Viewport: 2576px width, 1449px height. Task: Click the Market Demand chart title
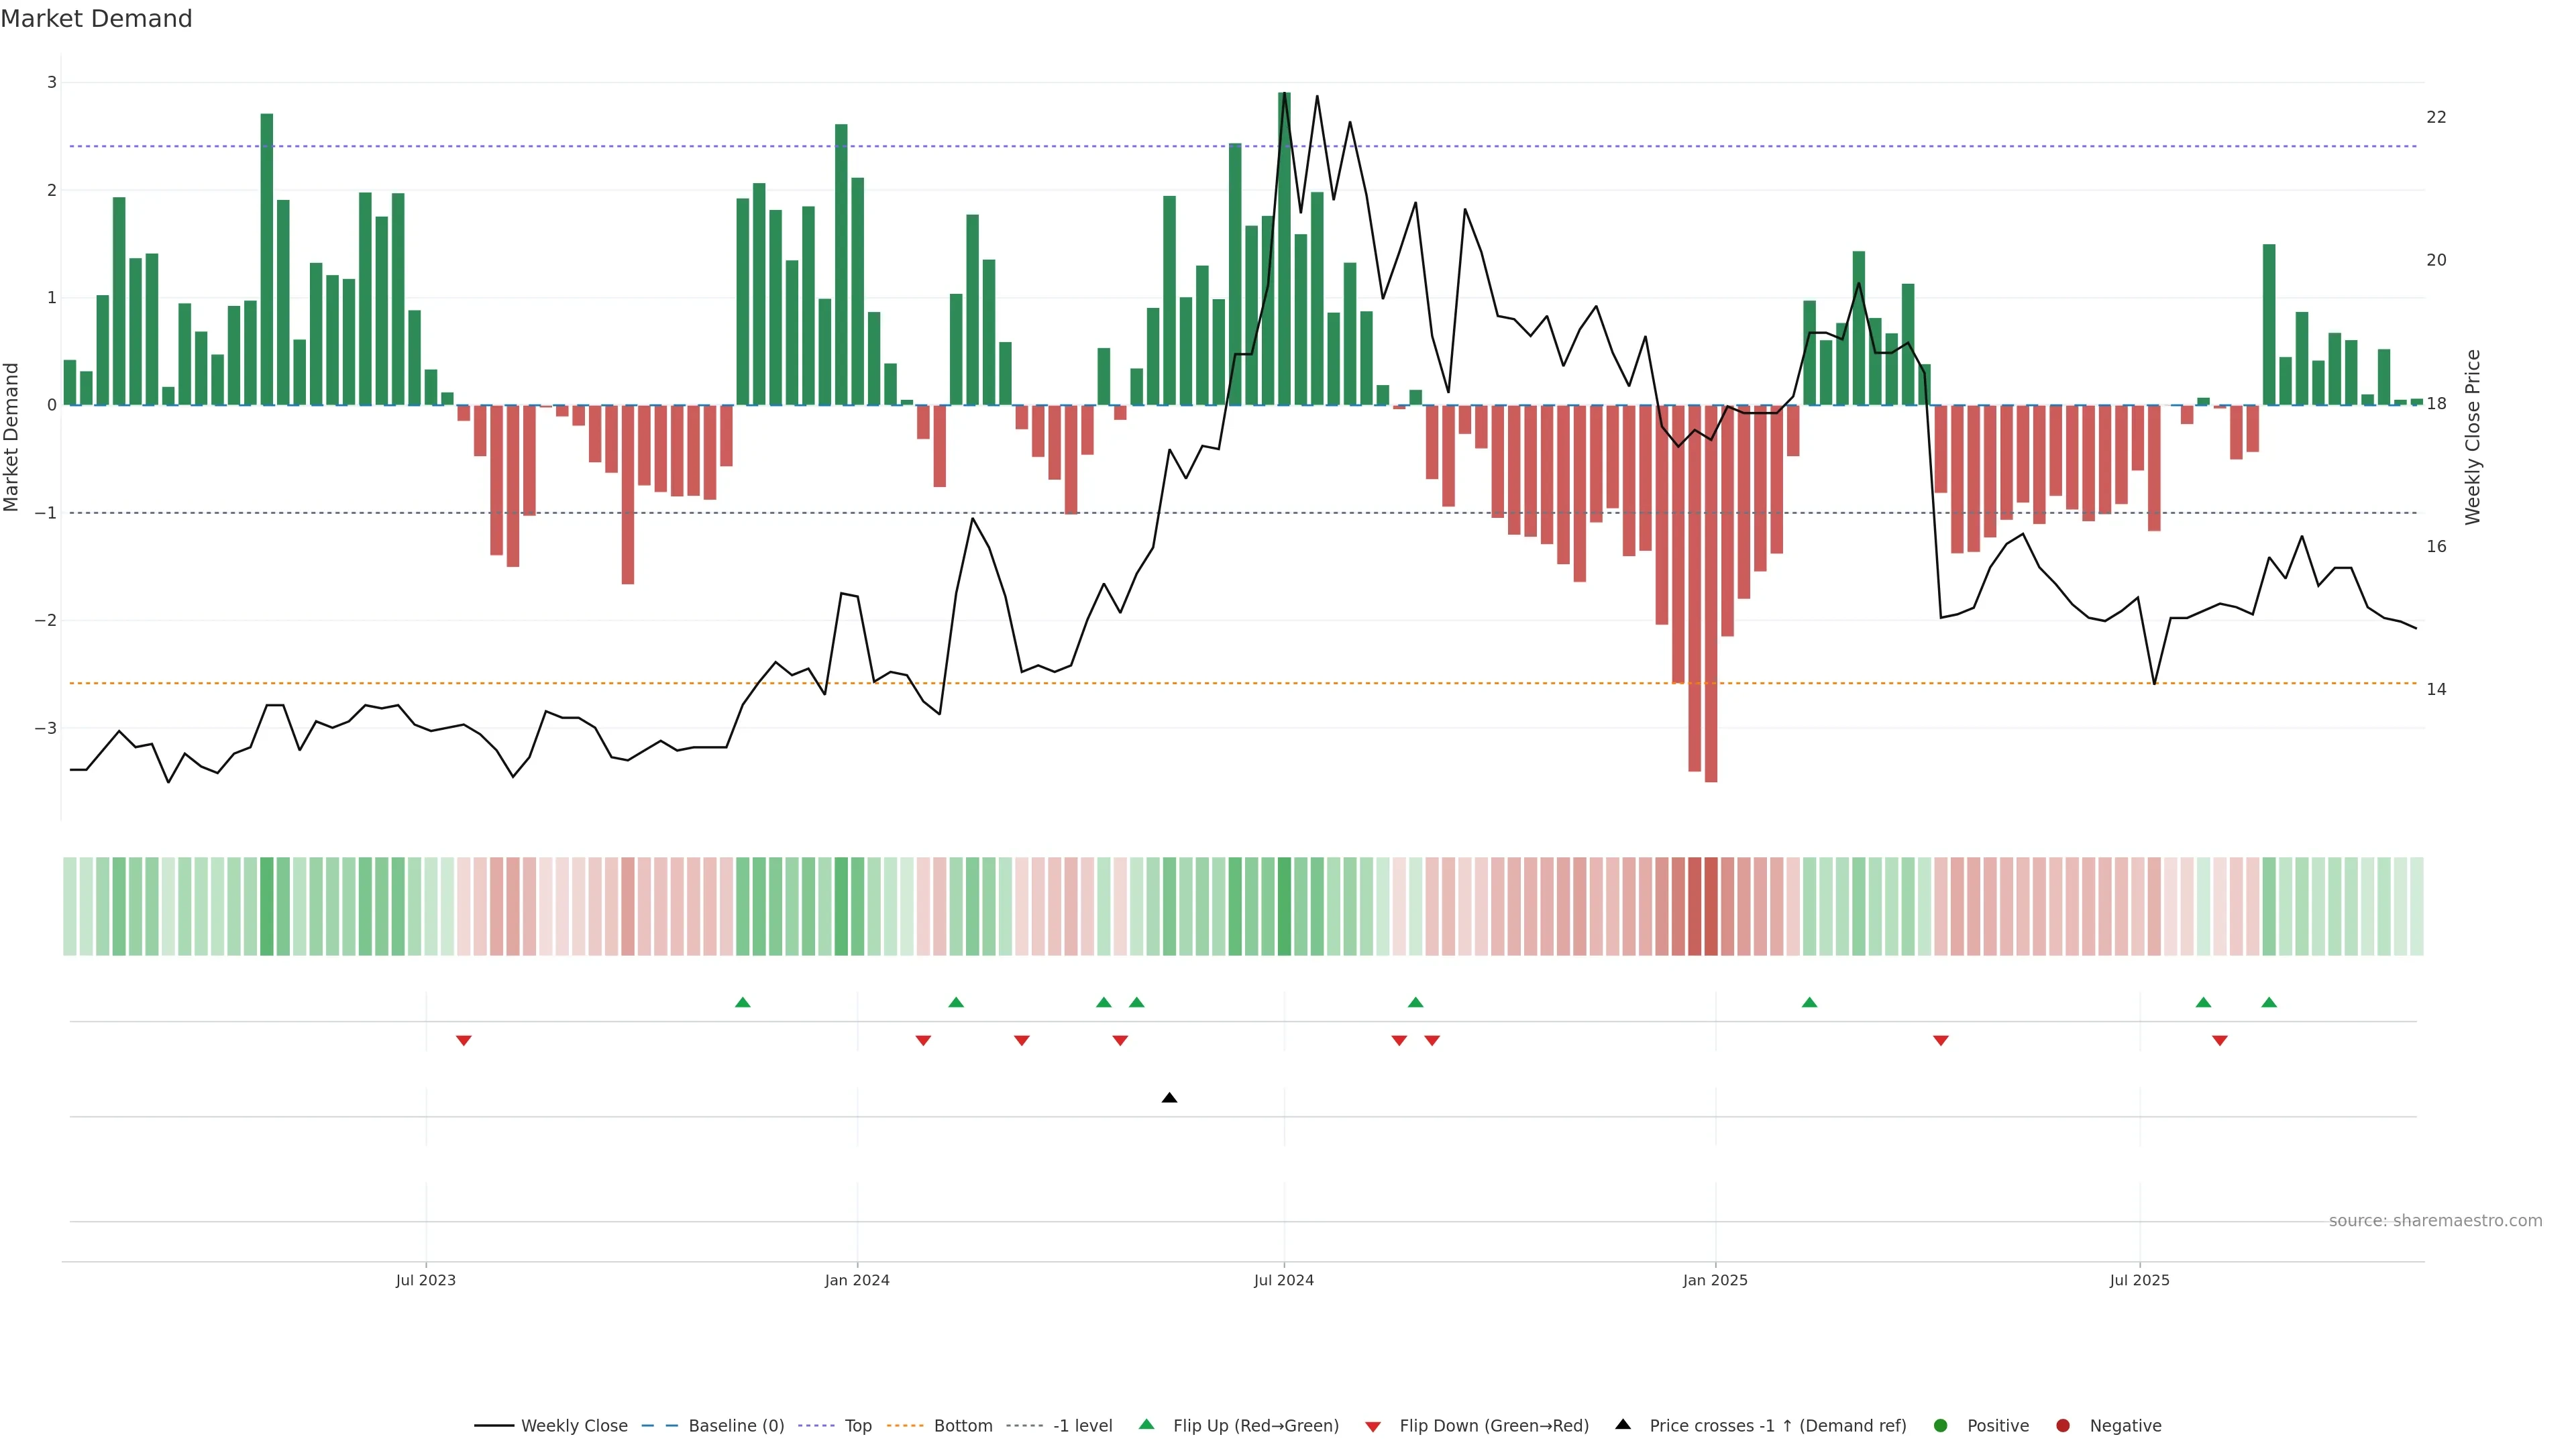96,19
